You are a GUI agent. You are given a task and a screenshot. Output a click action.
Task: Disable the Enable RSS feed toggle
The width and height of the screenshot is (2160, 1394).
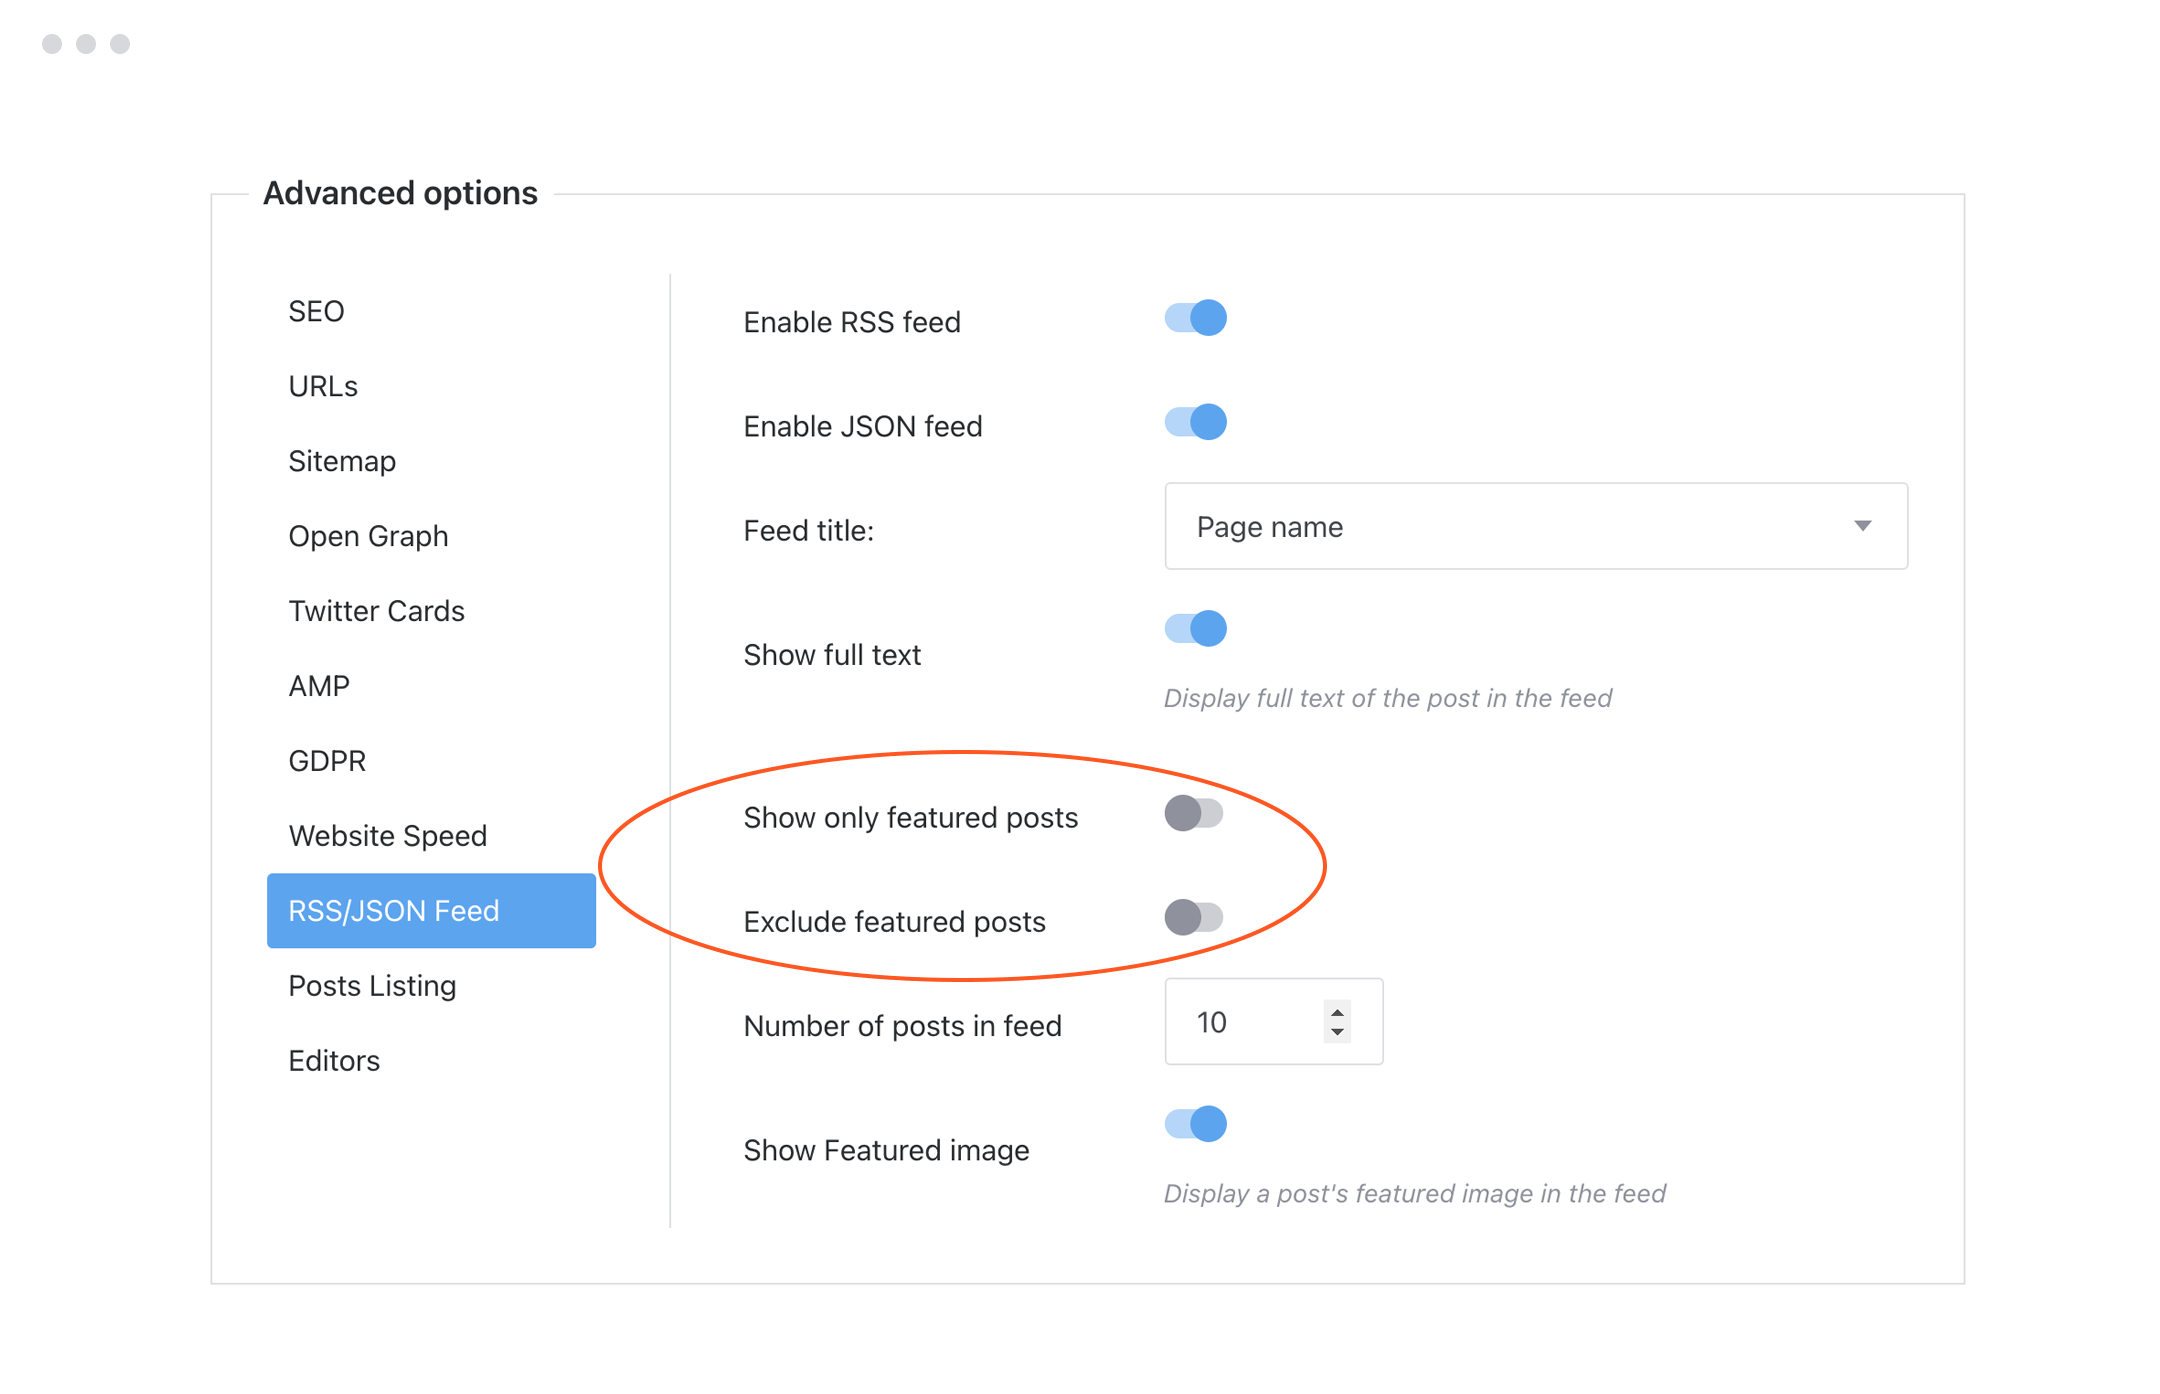click(1195, 318)
